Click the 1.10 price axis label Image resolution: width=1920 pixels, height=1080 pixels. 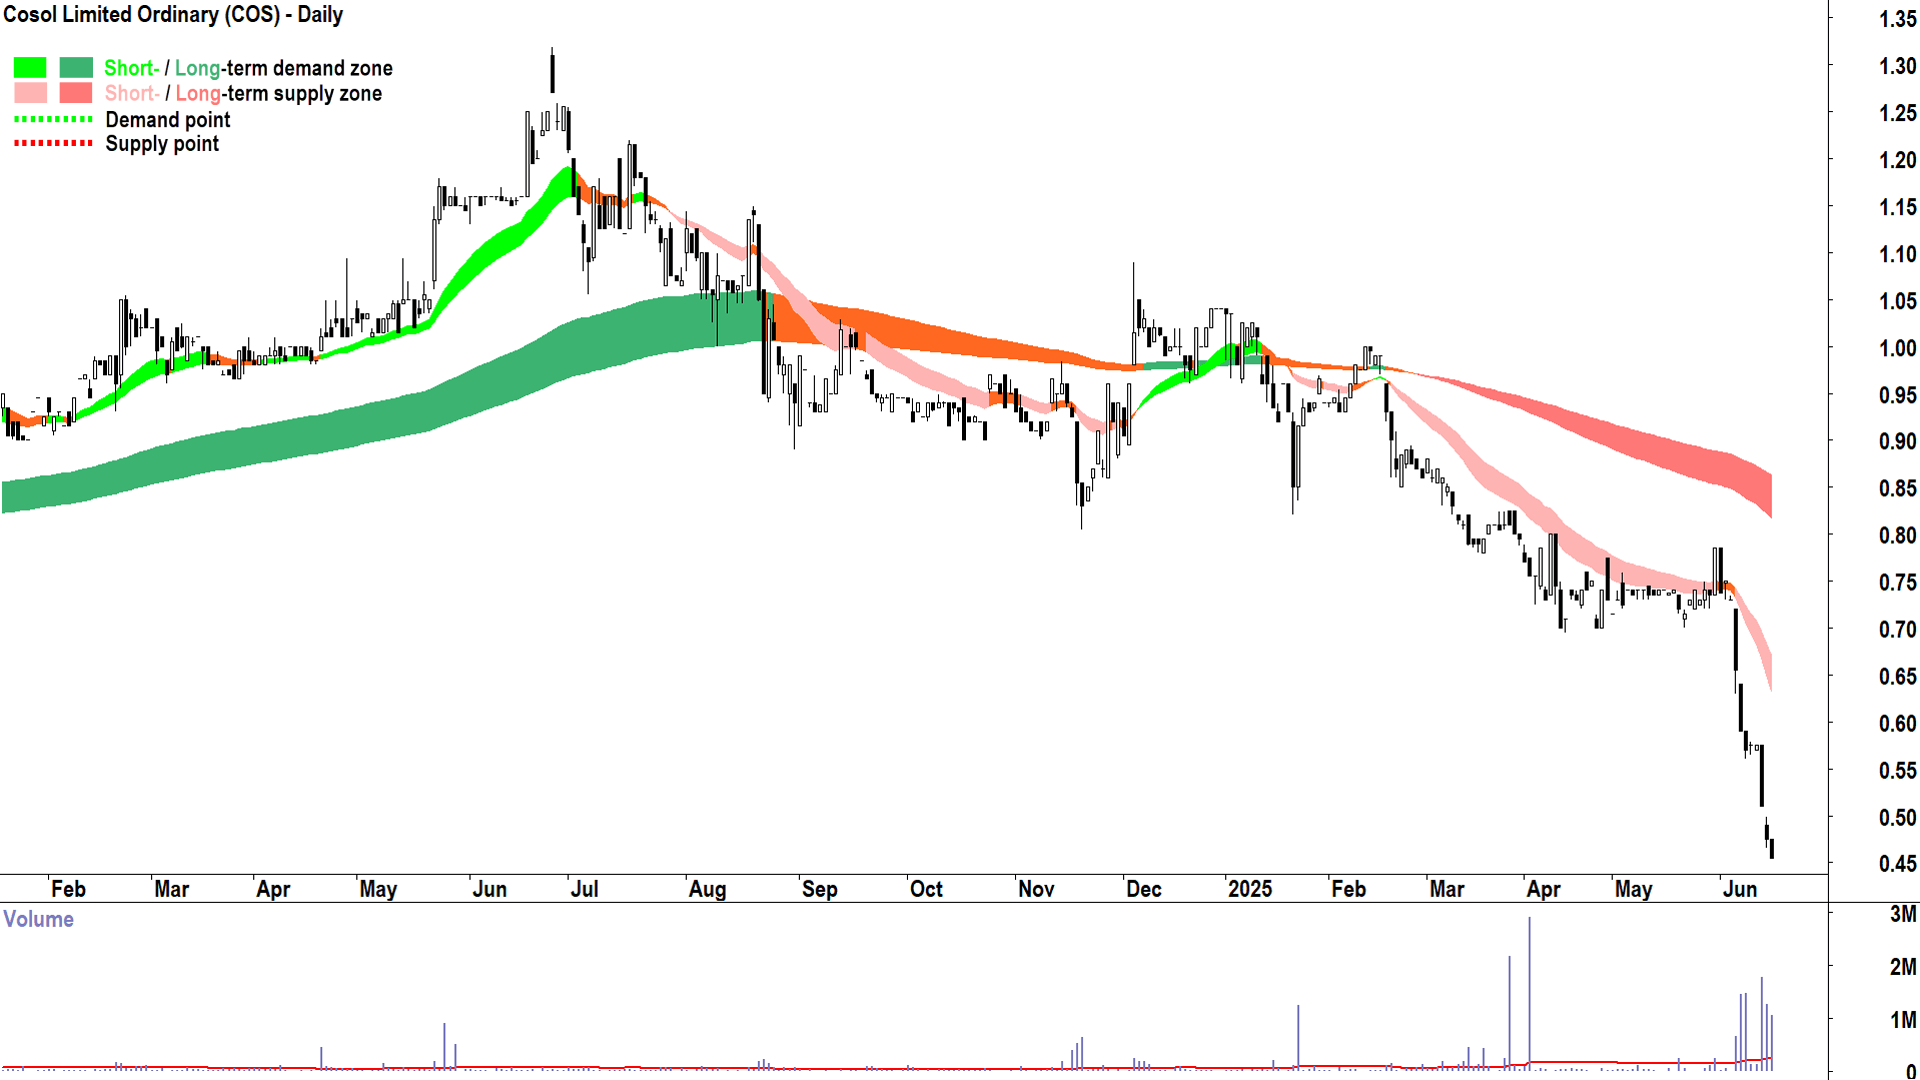tap(1897, 254)
